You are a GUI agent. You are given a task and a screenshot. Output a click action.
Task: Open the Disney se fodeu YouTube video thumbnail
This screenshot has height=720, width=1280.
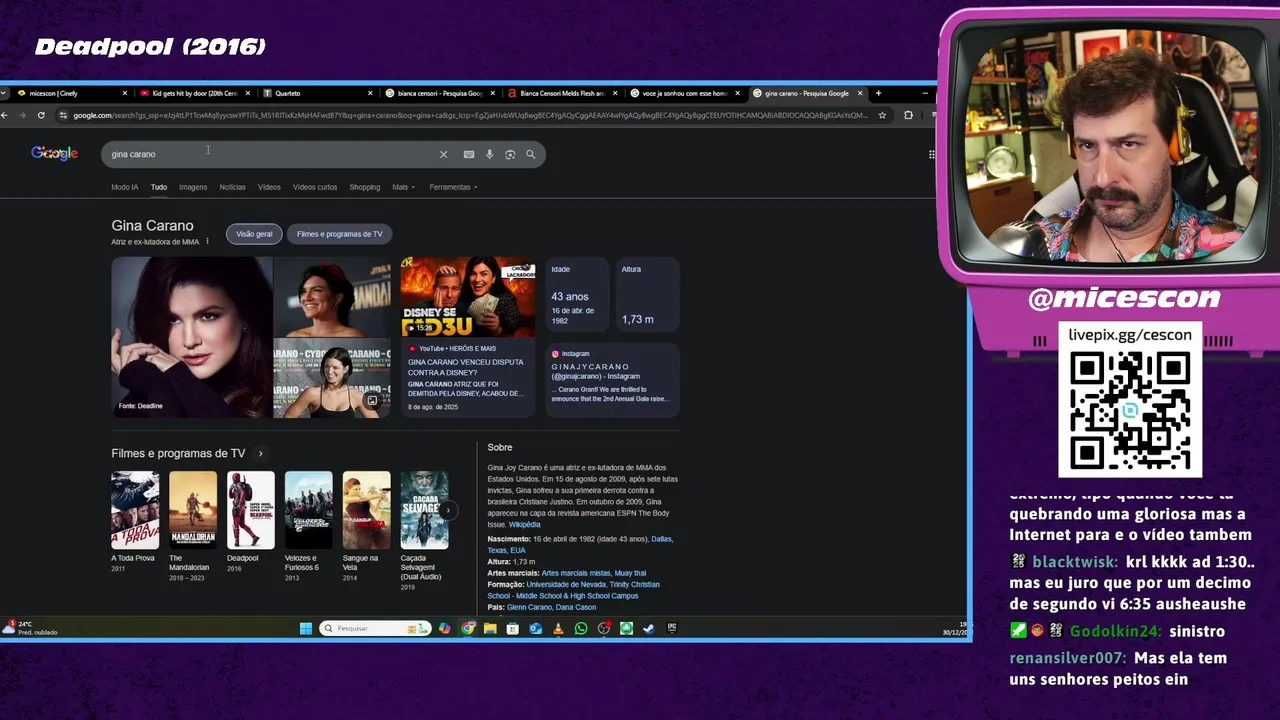pyautogui.click(x=468, y=297)
